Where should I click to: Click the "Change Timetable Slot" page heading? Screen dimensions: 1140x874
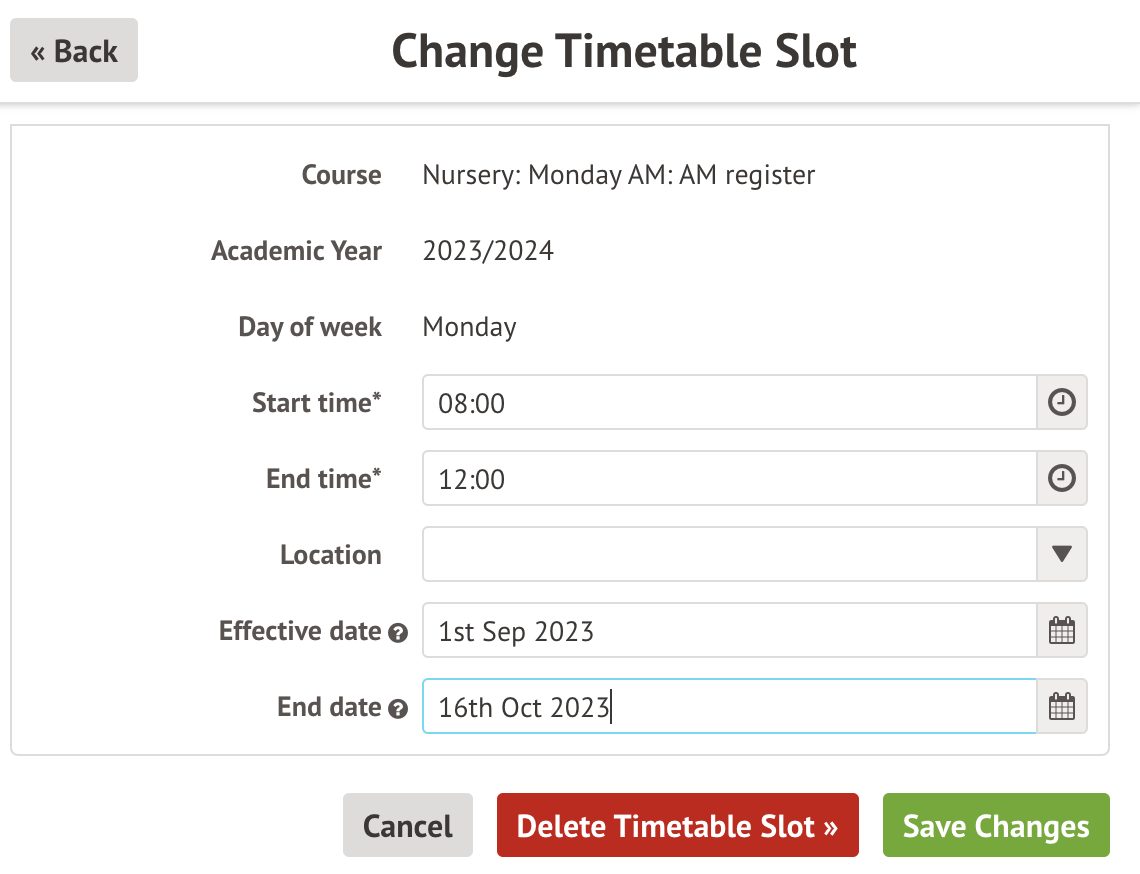624,51
